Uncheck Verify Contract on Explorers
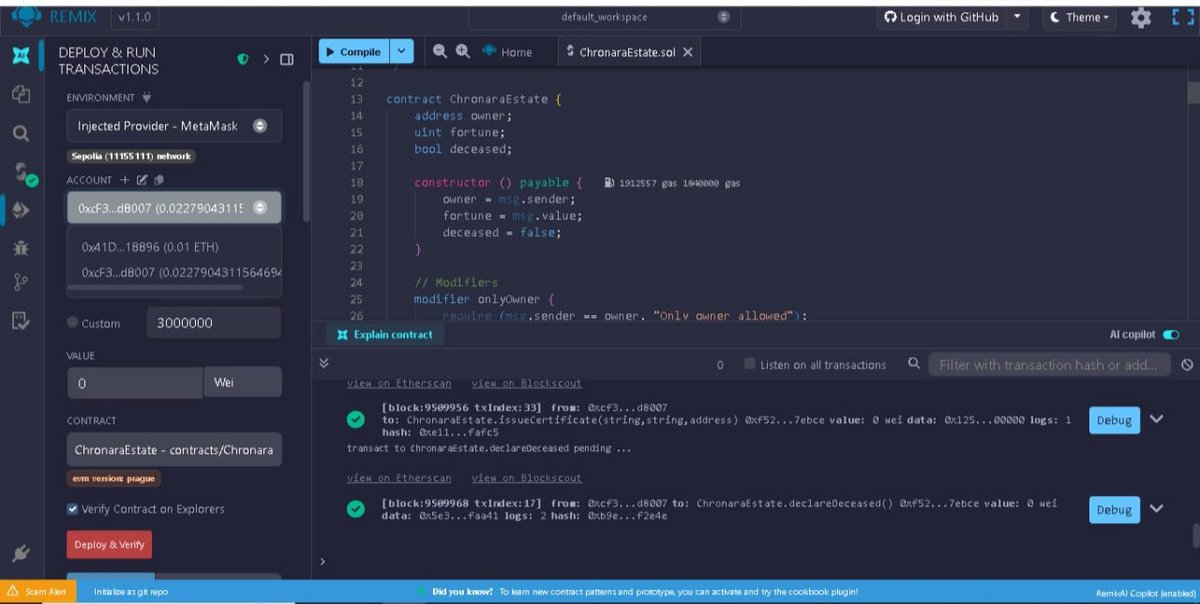Screen dimensions: 1200x604 [72, 509]
